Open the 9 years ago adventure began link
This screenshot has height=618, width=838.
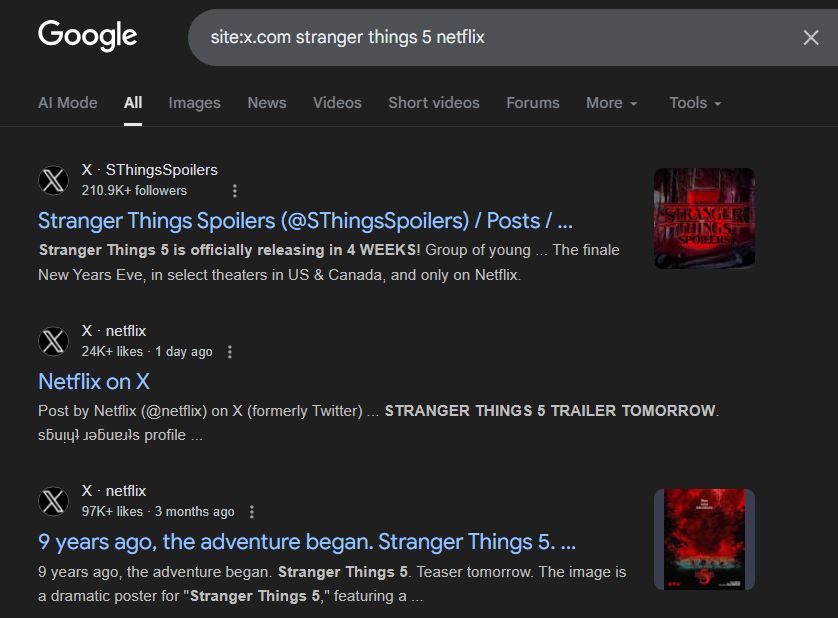click(x=307, y=542)
